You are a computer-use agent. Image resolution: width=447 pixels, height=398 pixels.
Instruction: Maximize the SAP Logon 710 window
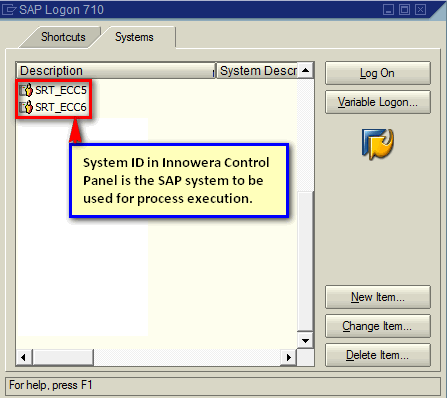[x=404, y=10]
